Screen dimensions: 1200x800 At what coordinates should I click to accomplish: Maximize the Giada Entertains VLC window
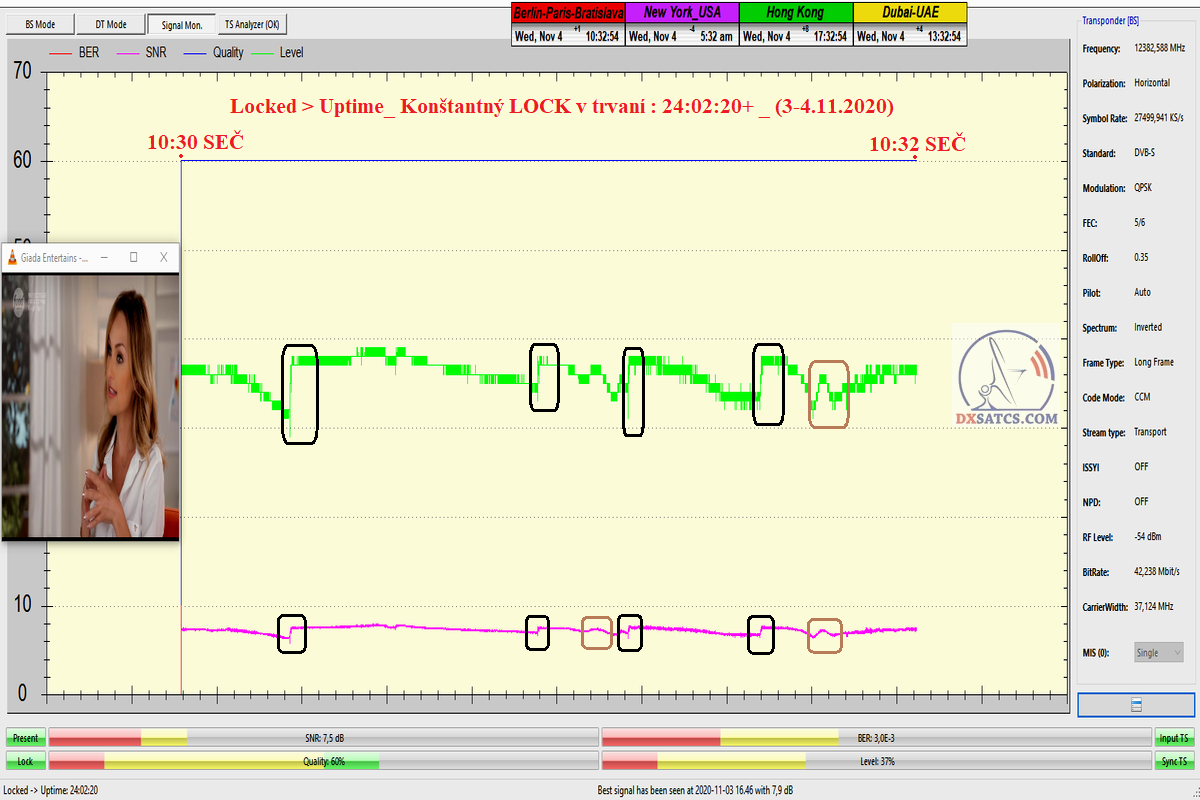point(134,258)
